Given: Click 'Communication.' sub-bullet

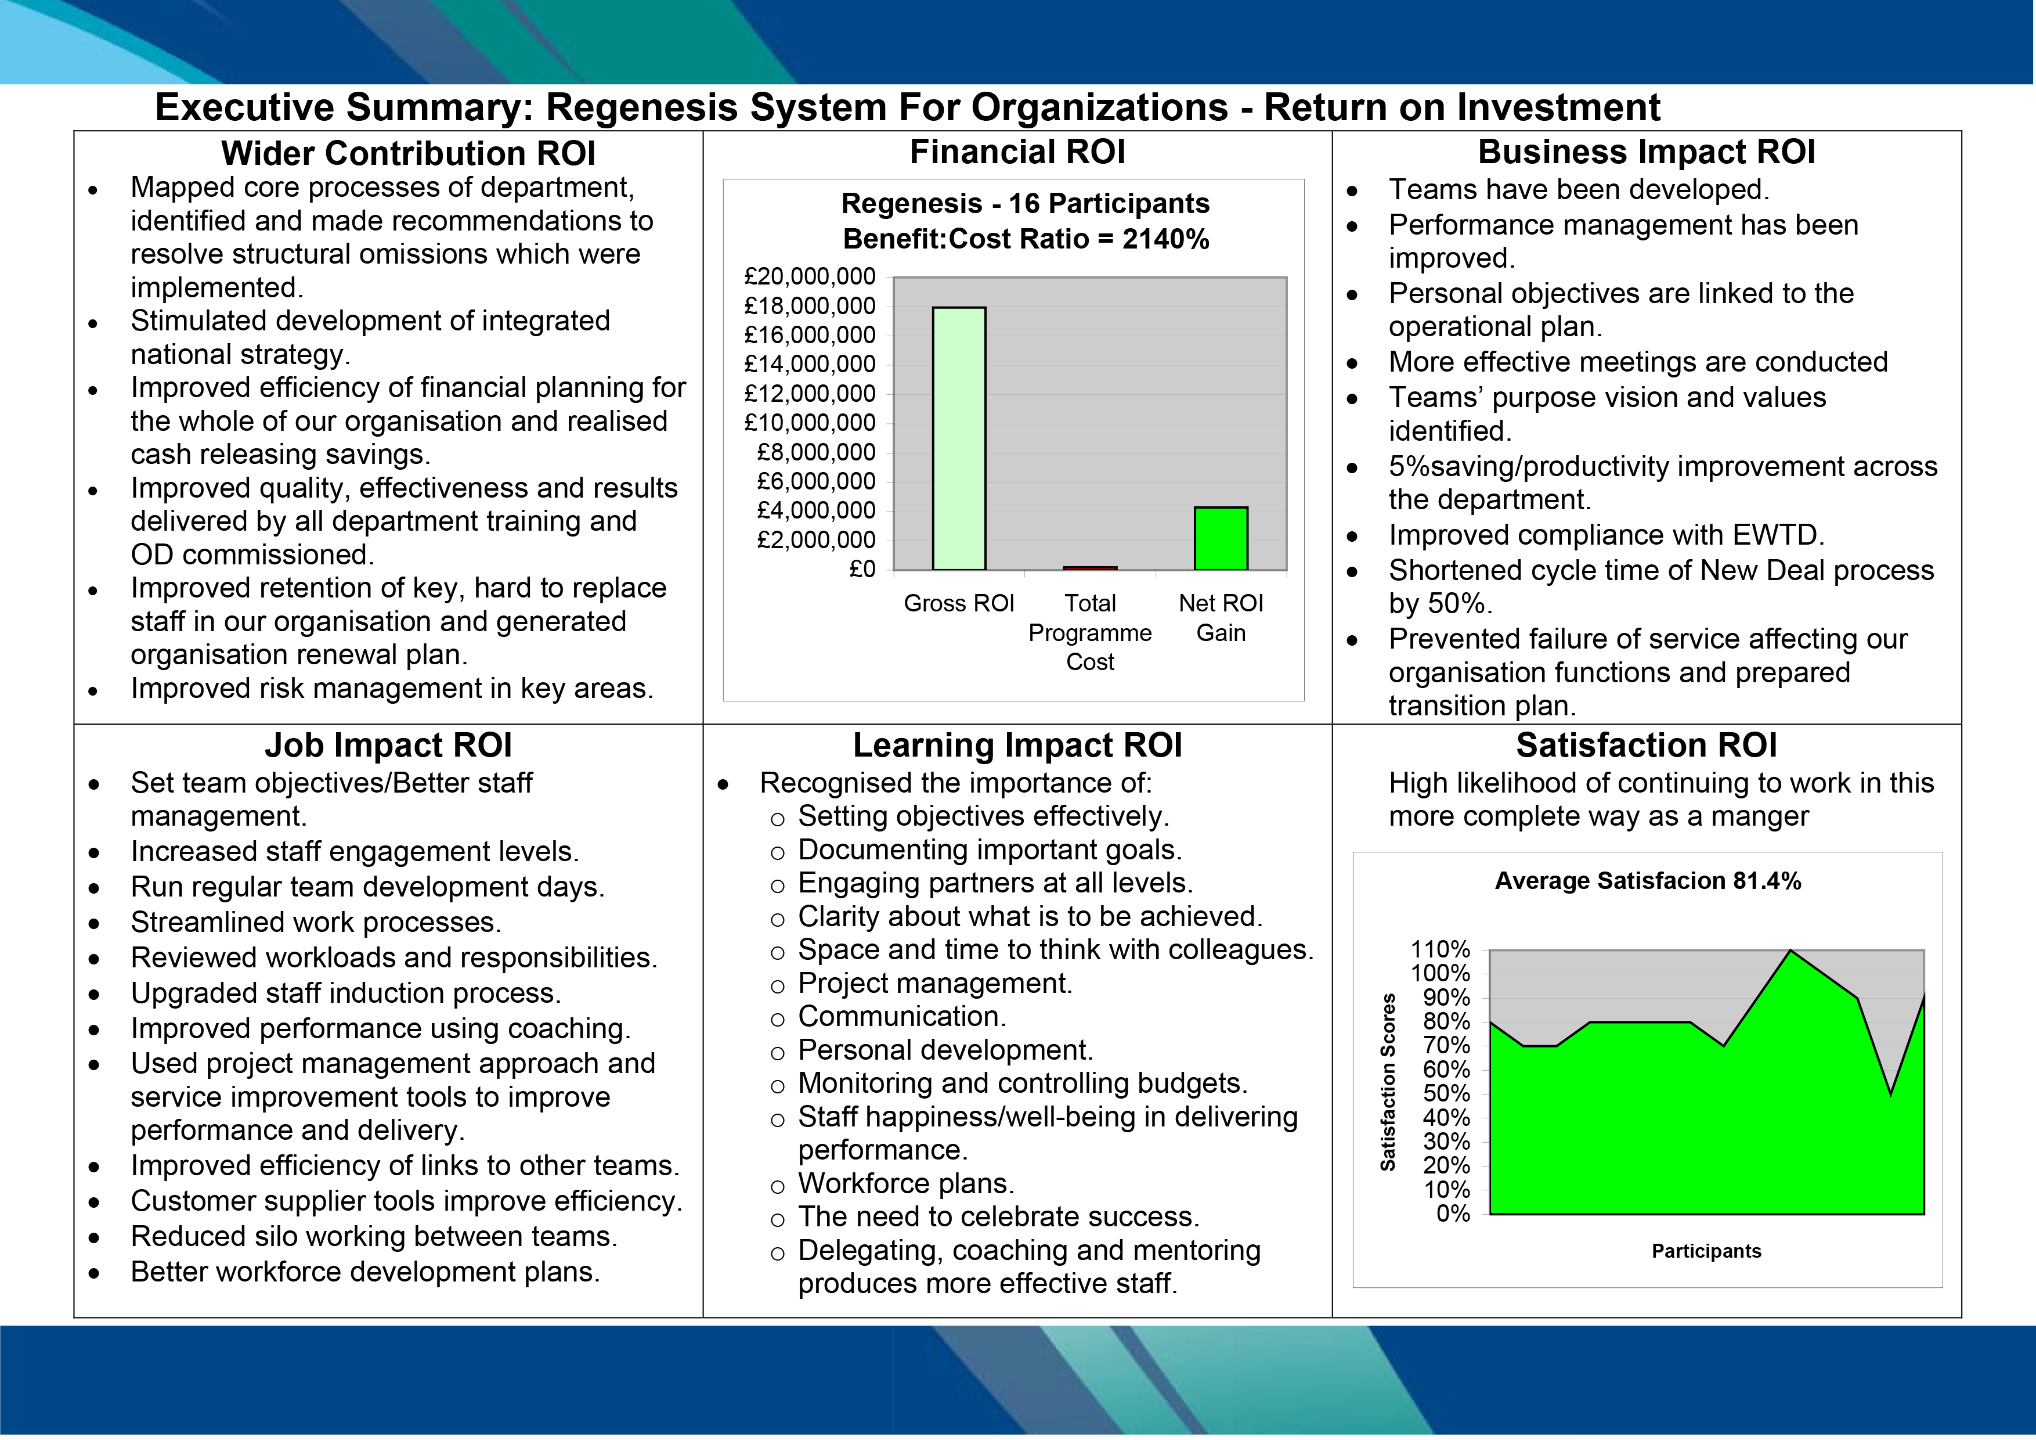Looking at the screenshot, I should click(x=902, y=1017).
